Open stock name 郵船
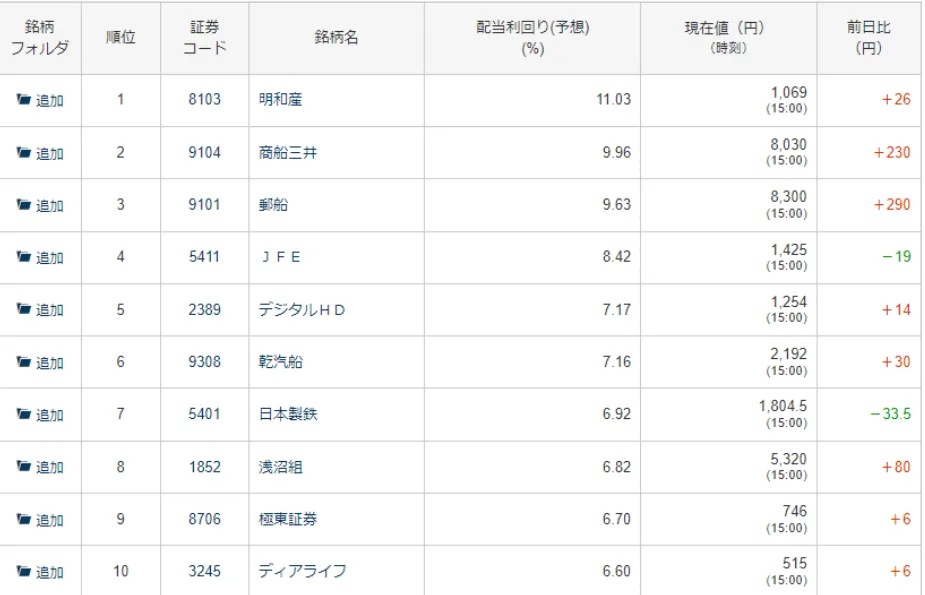Image resolution: width=925 pixels, height=595 pixels. pos(274,204)
